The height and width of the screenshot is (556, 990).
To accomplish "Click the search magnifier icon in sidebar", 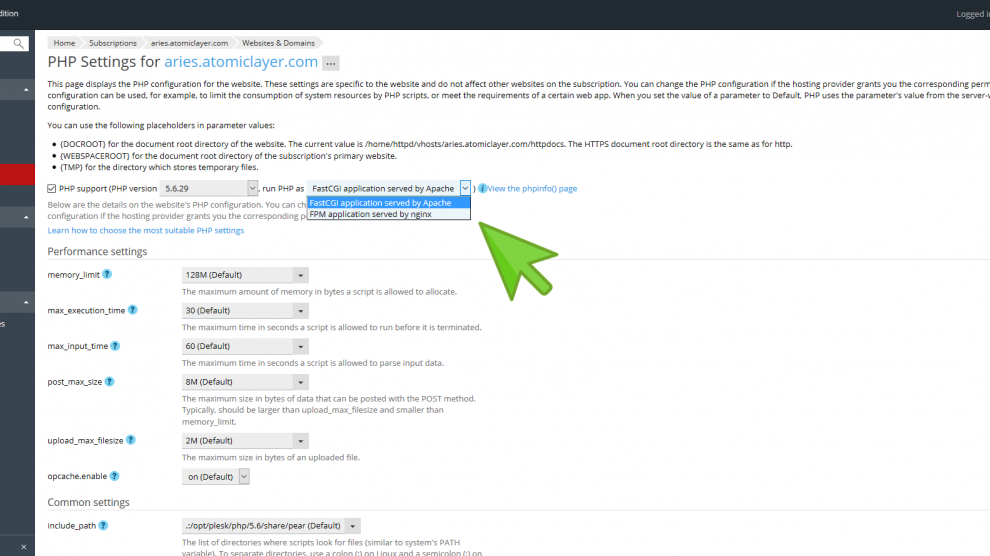I will click(x=18, y=44).
